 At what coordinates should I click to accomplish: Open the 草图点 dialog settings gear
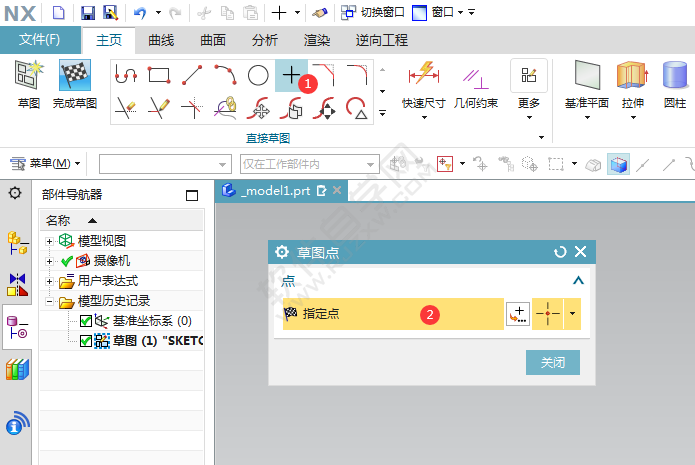[282, 252]
